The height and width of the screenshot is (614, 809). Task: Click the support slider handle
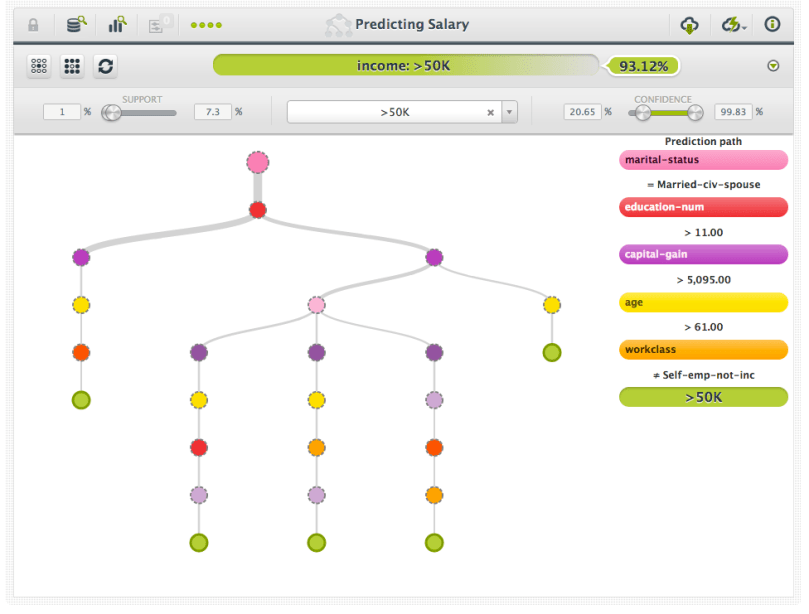coord(110,112)
